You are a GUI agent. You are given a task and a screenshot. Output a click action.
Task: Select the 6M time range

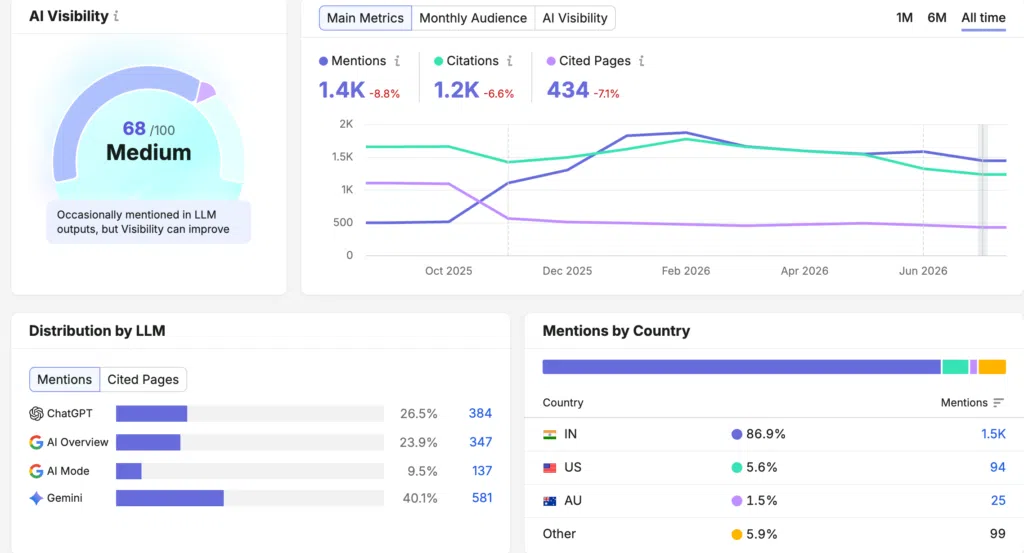tap(936, 18)
